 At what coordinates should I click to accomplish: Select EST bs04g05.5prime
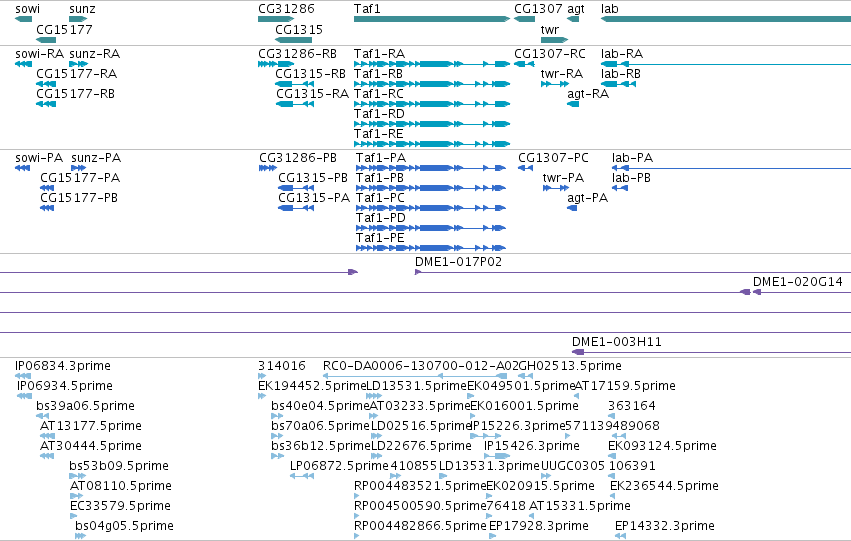coord(124,526)
